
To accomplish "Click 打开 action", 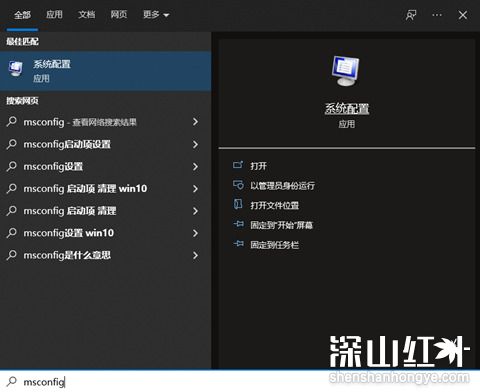I will (x=258, y=166).
